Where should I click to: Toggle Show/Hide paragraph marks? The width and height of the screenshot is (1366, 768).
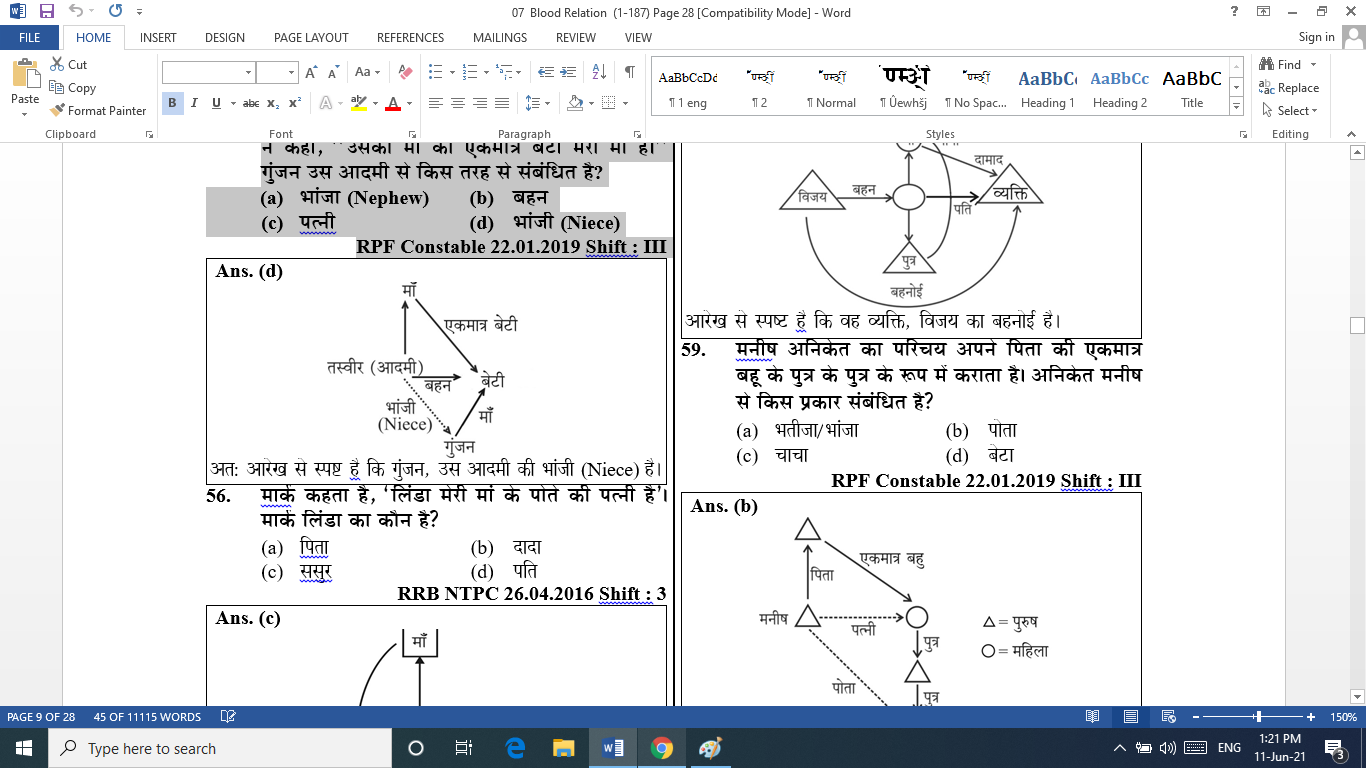coord(629,72)
